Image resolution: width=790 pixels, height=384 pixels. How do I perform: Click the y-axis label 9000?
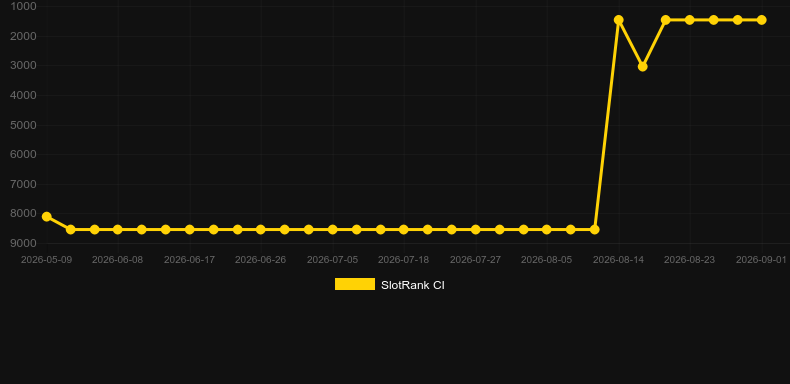click(x=23, y=243)
